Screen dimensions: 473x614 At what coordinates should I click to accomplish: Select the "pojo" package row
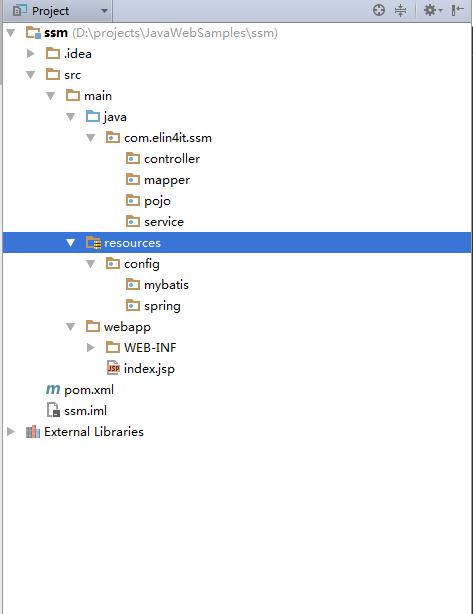(x=236, y=201)
